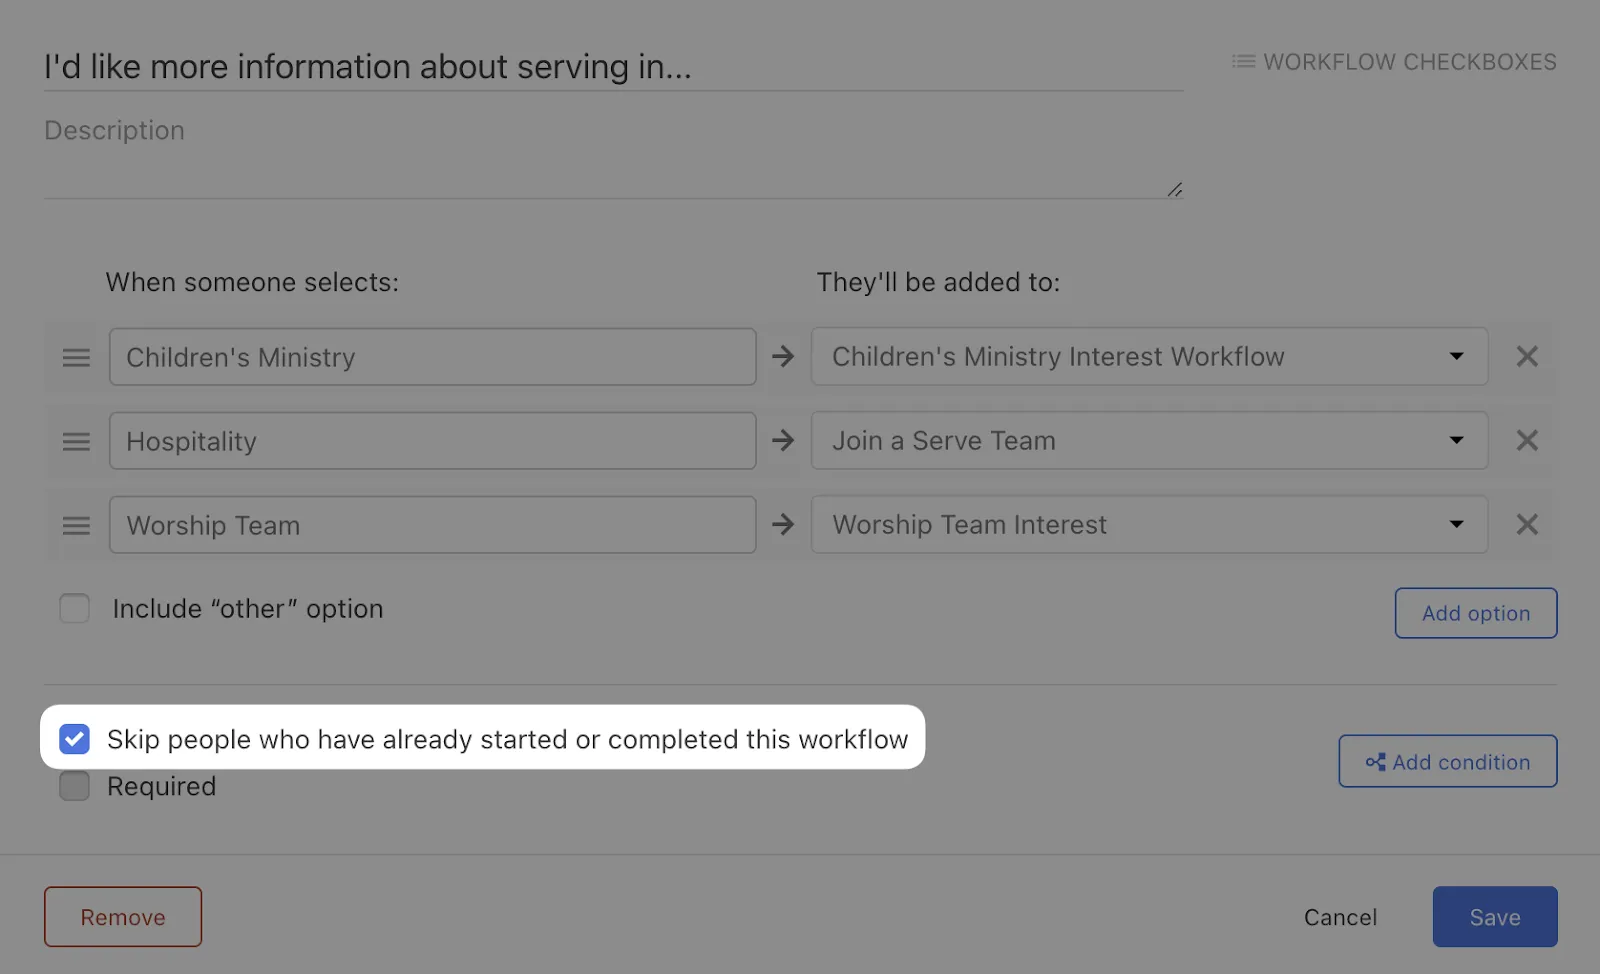Uncheck Skip people who already started workflow

click(75, 739)
